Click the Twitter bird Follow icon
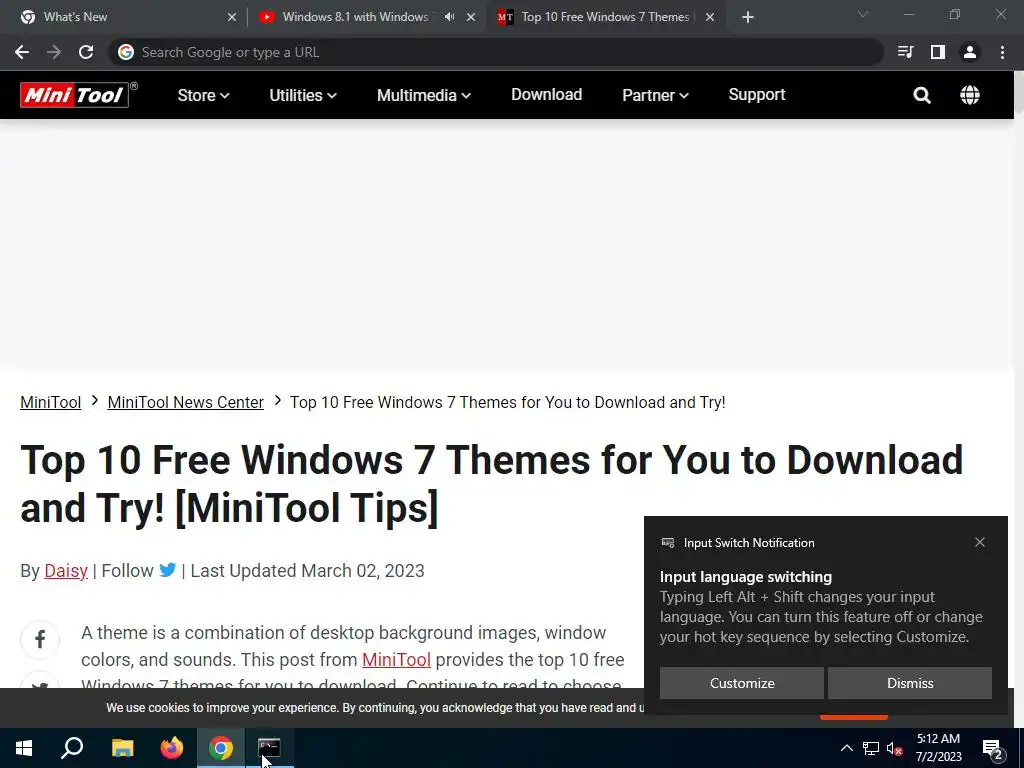Image resolution: width=1024 pixels, height=768 pixels. pos(167,570)
